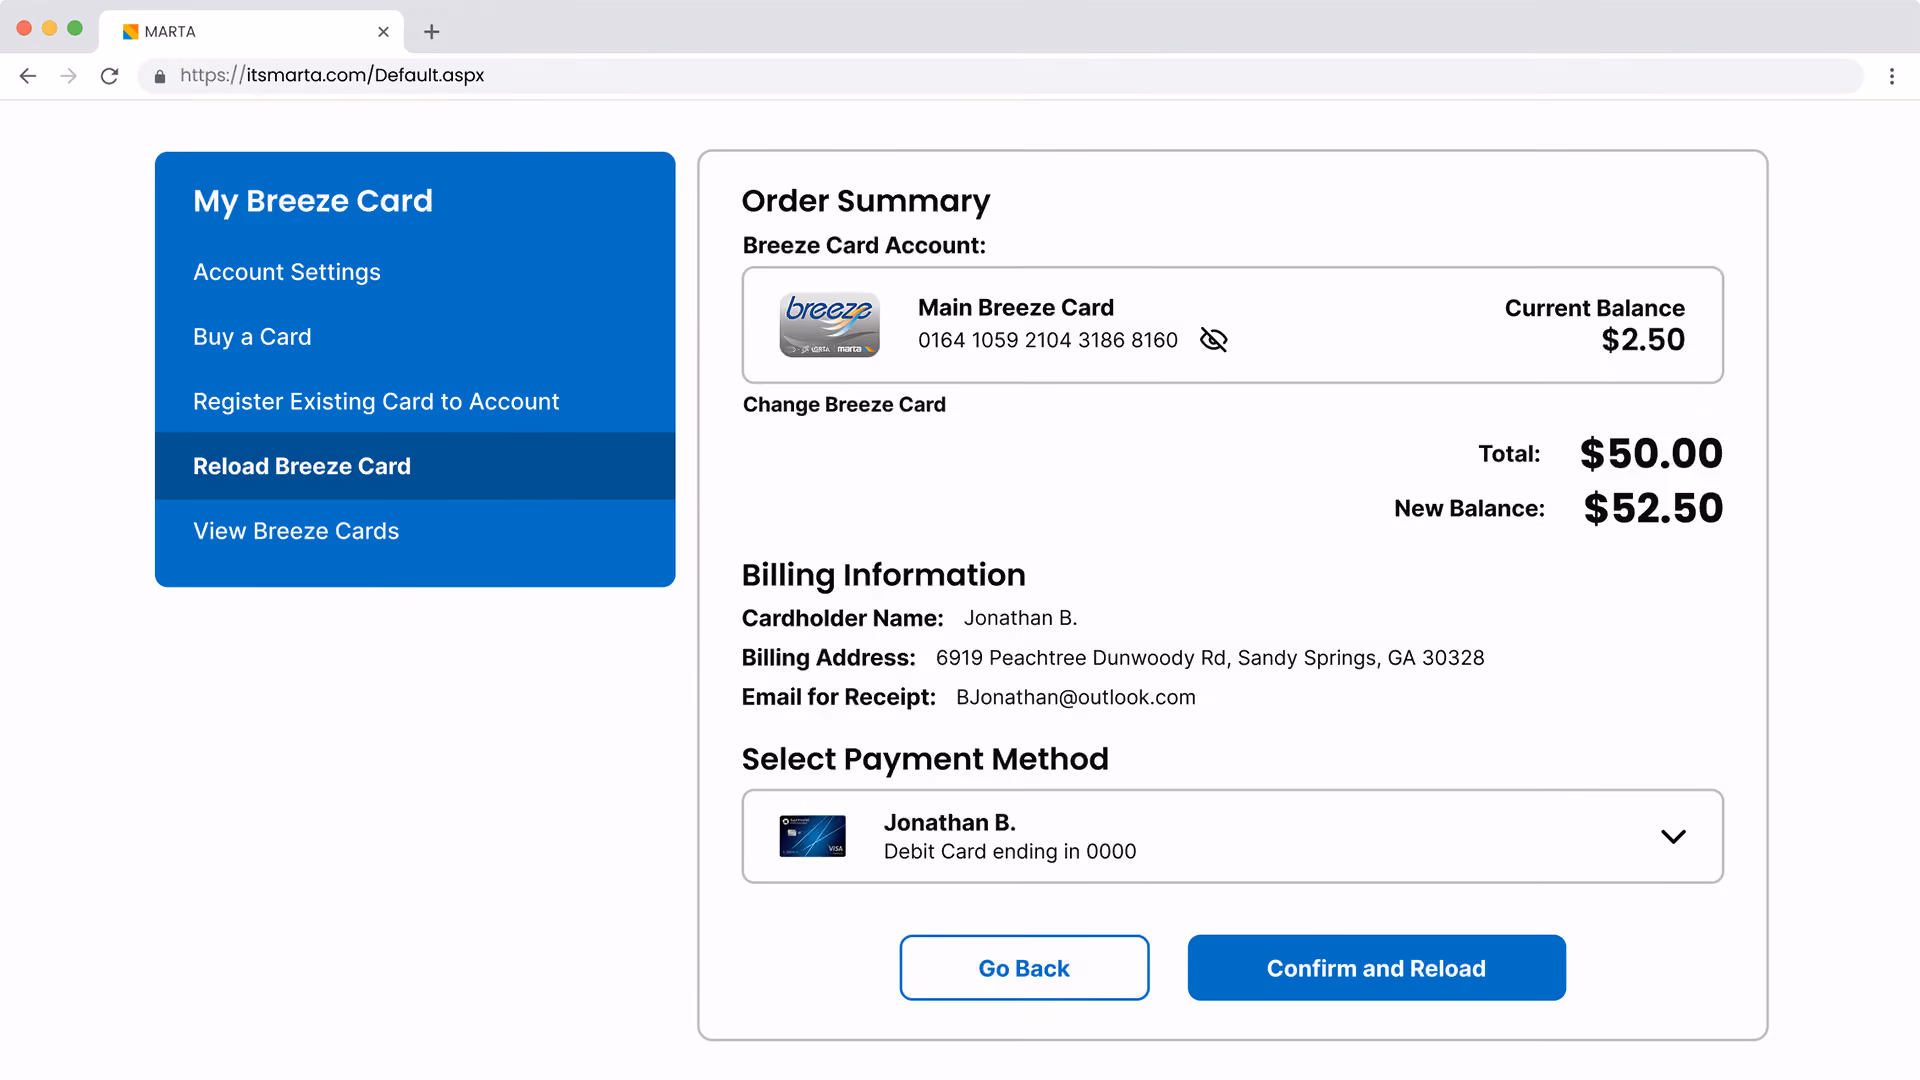Click the $52.50 new balance amount
The height and width of the screenshot is (1080, 1920).
pyautogui.click(x=1653, y=508)
